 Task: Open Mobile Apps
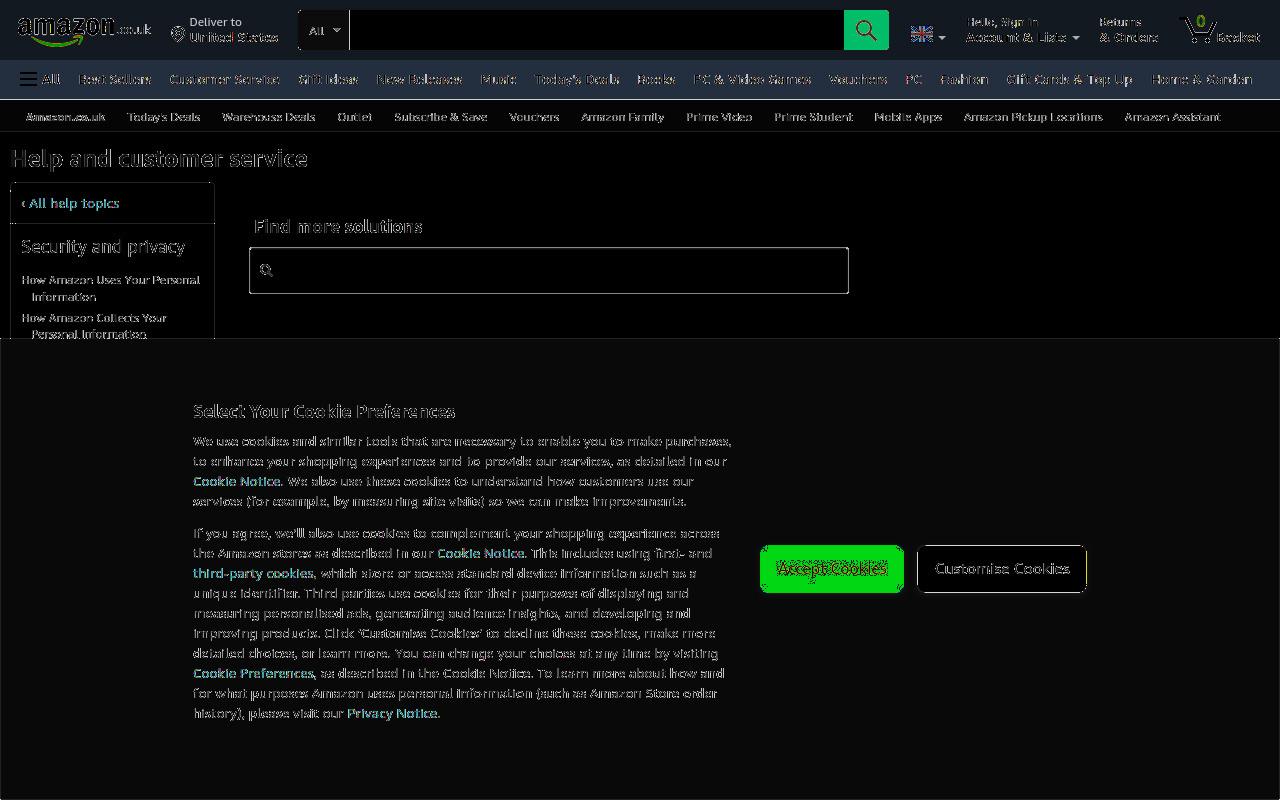[x=908, y=117]
